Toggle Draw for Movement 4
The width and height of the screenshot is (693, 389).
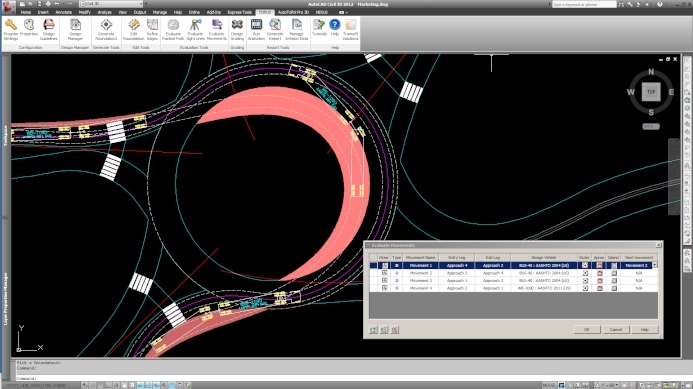pos(385,288)
